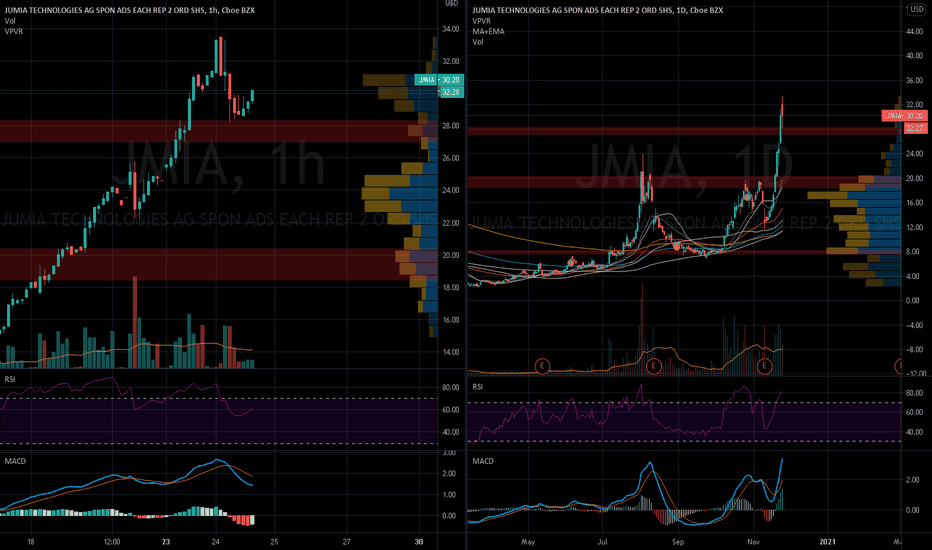
Task: Click the Sep label on 1D time axis
Action: pos(678,542)
